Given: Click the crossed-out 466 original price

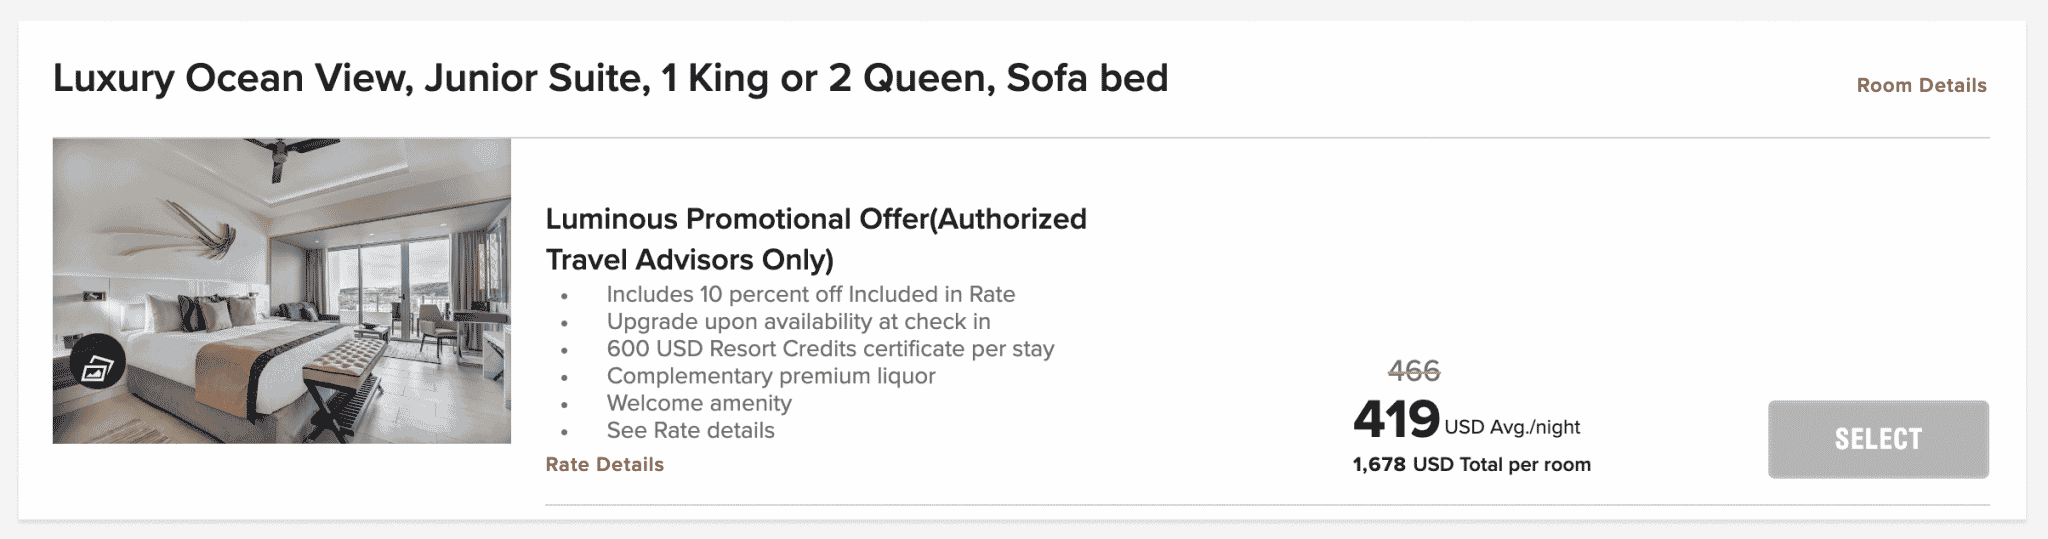Looking at the screenshot, I should click(x=1414, y=371).
